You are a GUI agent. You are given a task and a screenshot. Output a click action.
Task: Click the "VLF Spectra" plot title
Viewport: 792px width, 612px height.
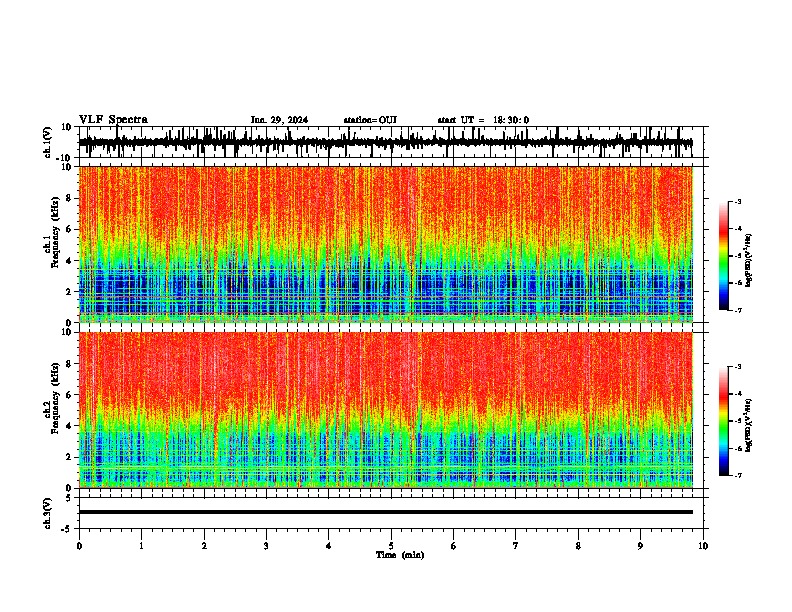tap(113, 120)
